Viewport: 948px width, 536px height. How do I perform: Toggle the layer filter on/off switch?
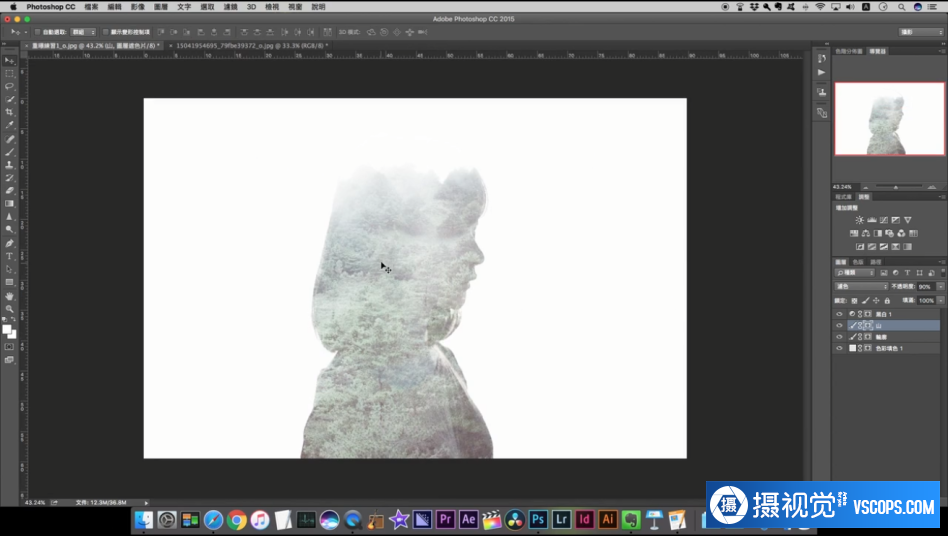(x=942, y=273)
